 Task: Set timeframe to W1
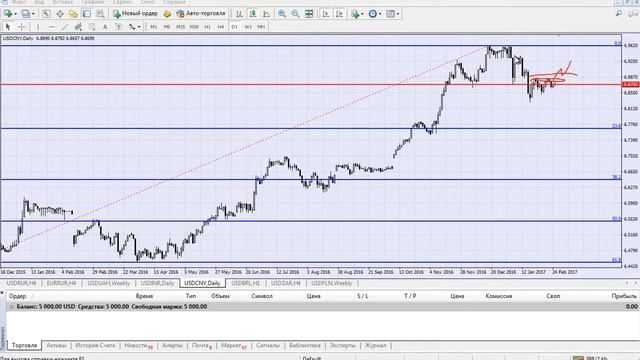pyautogui.click(x=248, y=27)
